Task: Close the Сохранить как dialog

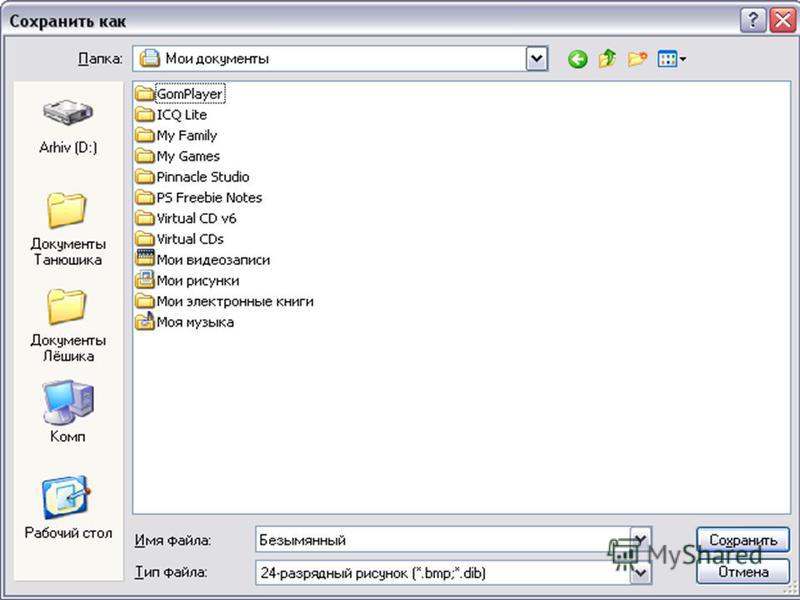Action: point(783,21)
